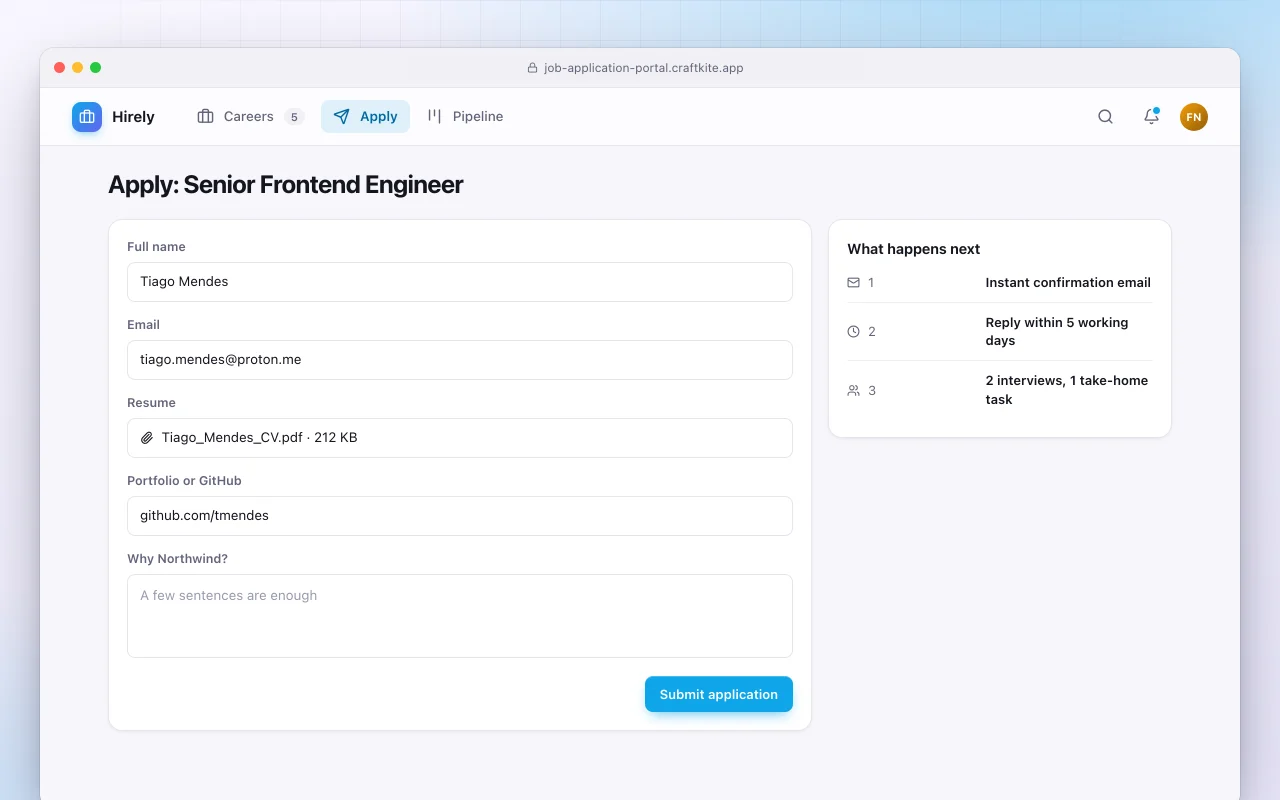This screenshot has height=800, width=1280.
Task: Click the Hirely briefcase logo icon
Action: click(87, 117)
